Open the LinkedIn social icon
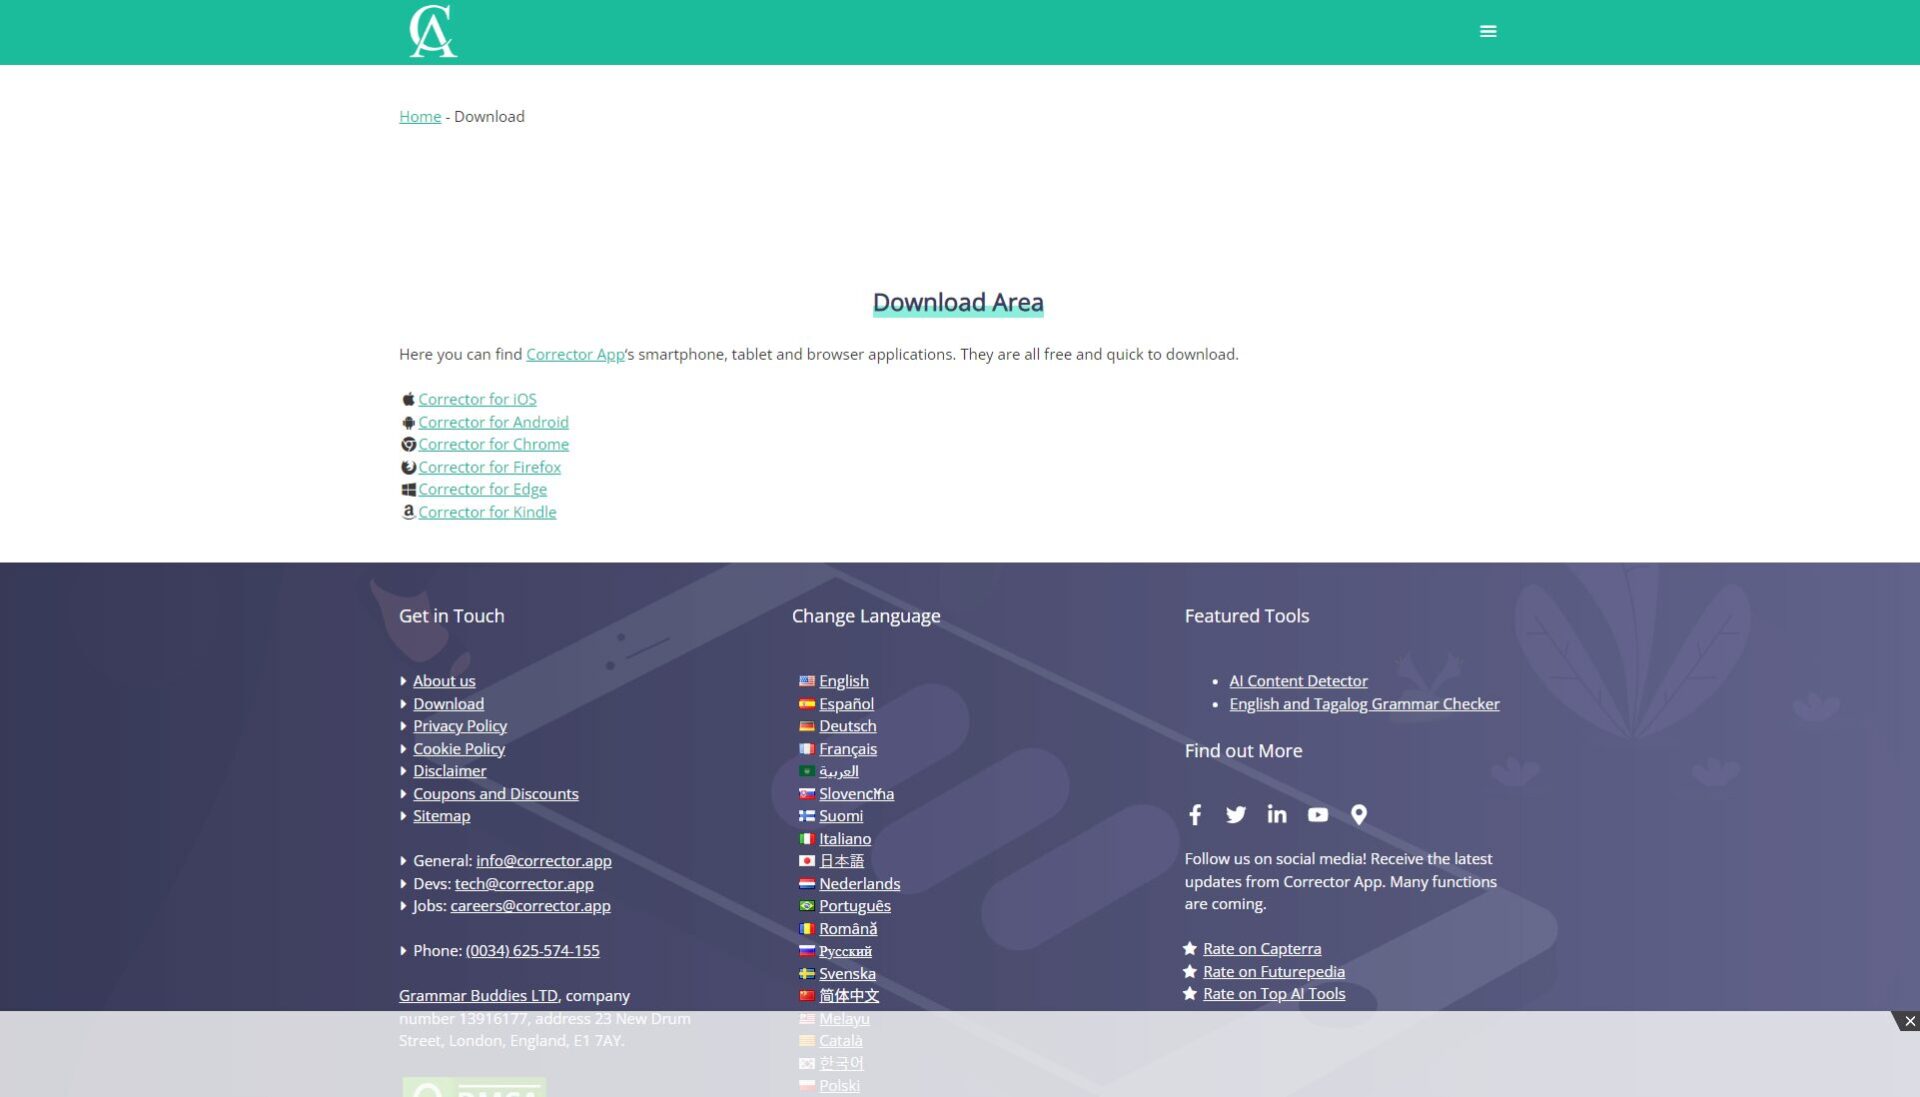The image size is (1920, 1097). 1277,815
